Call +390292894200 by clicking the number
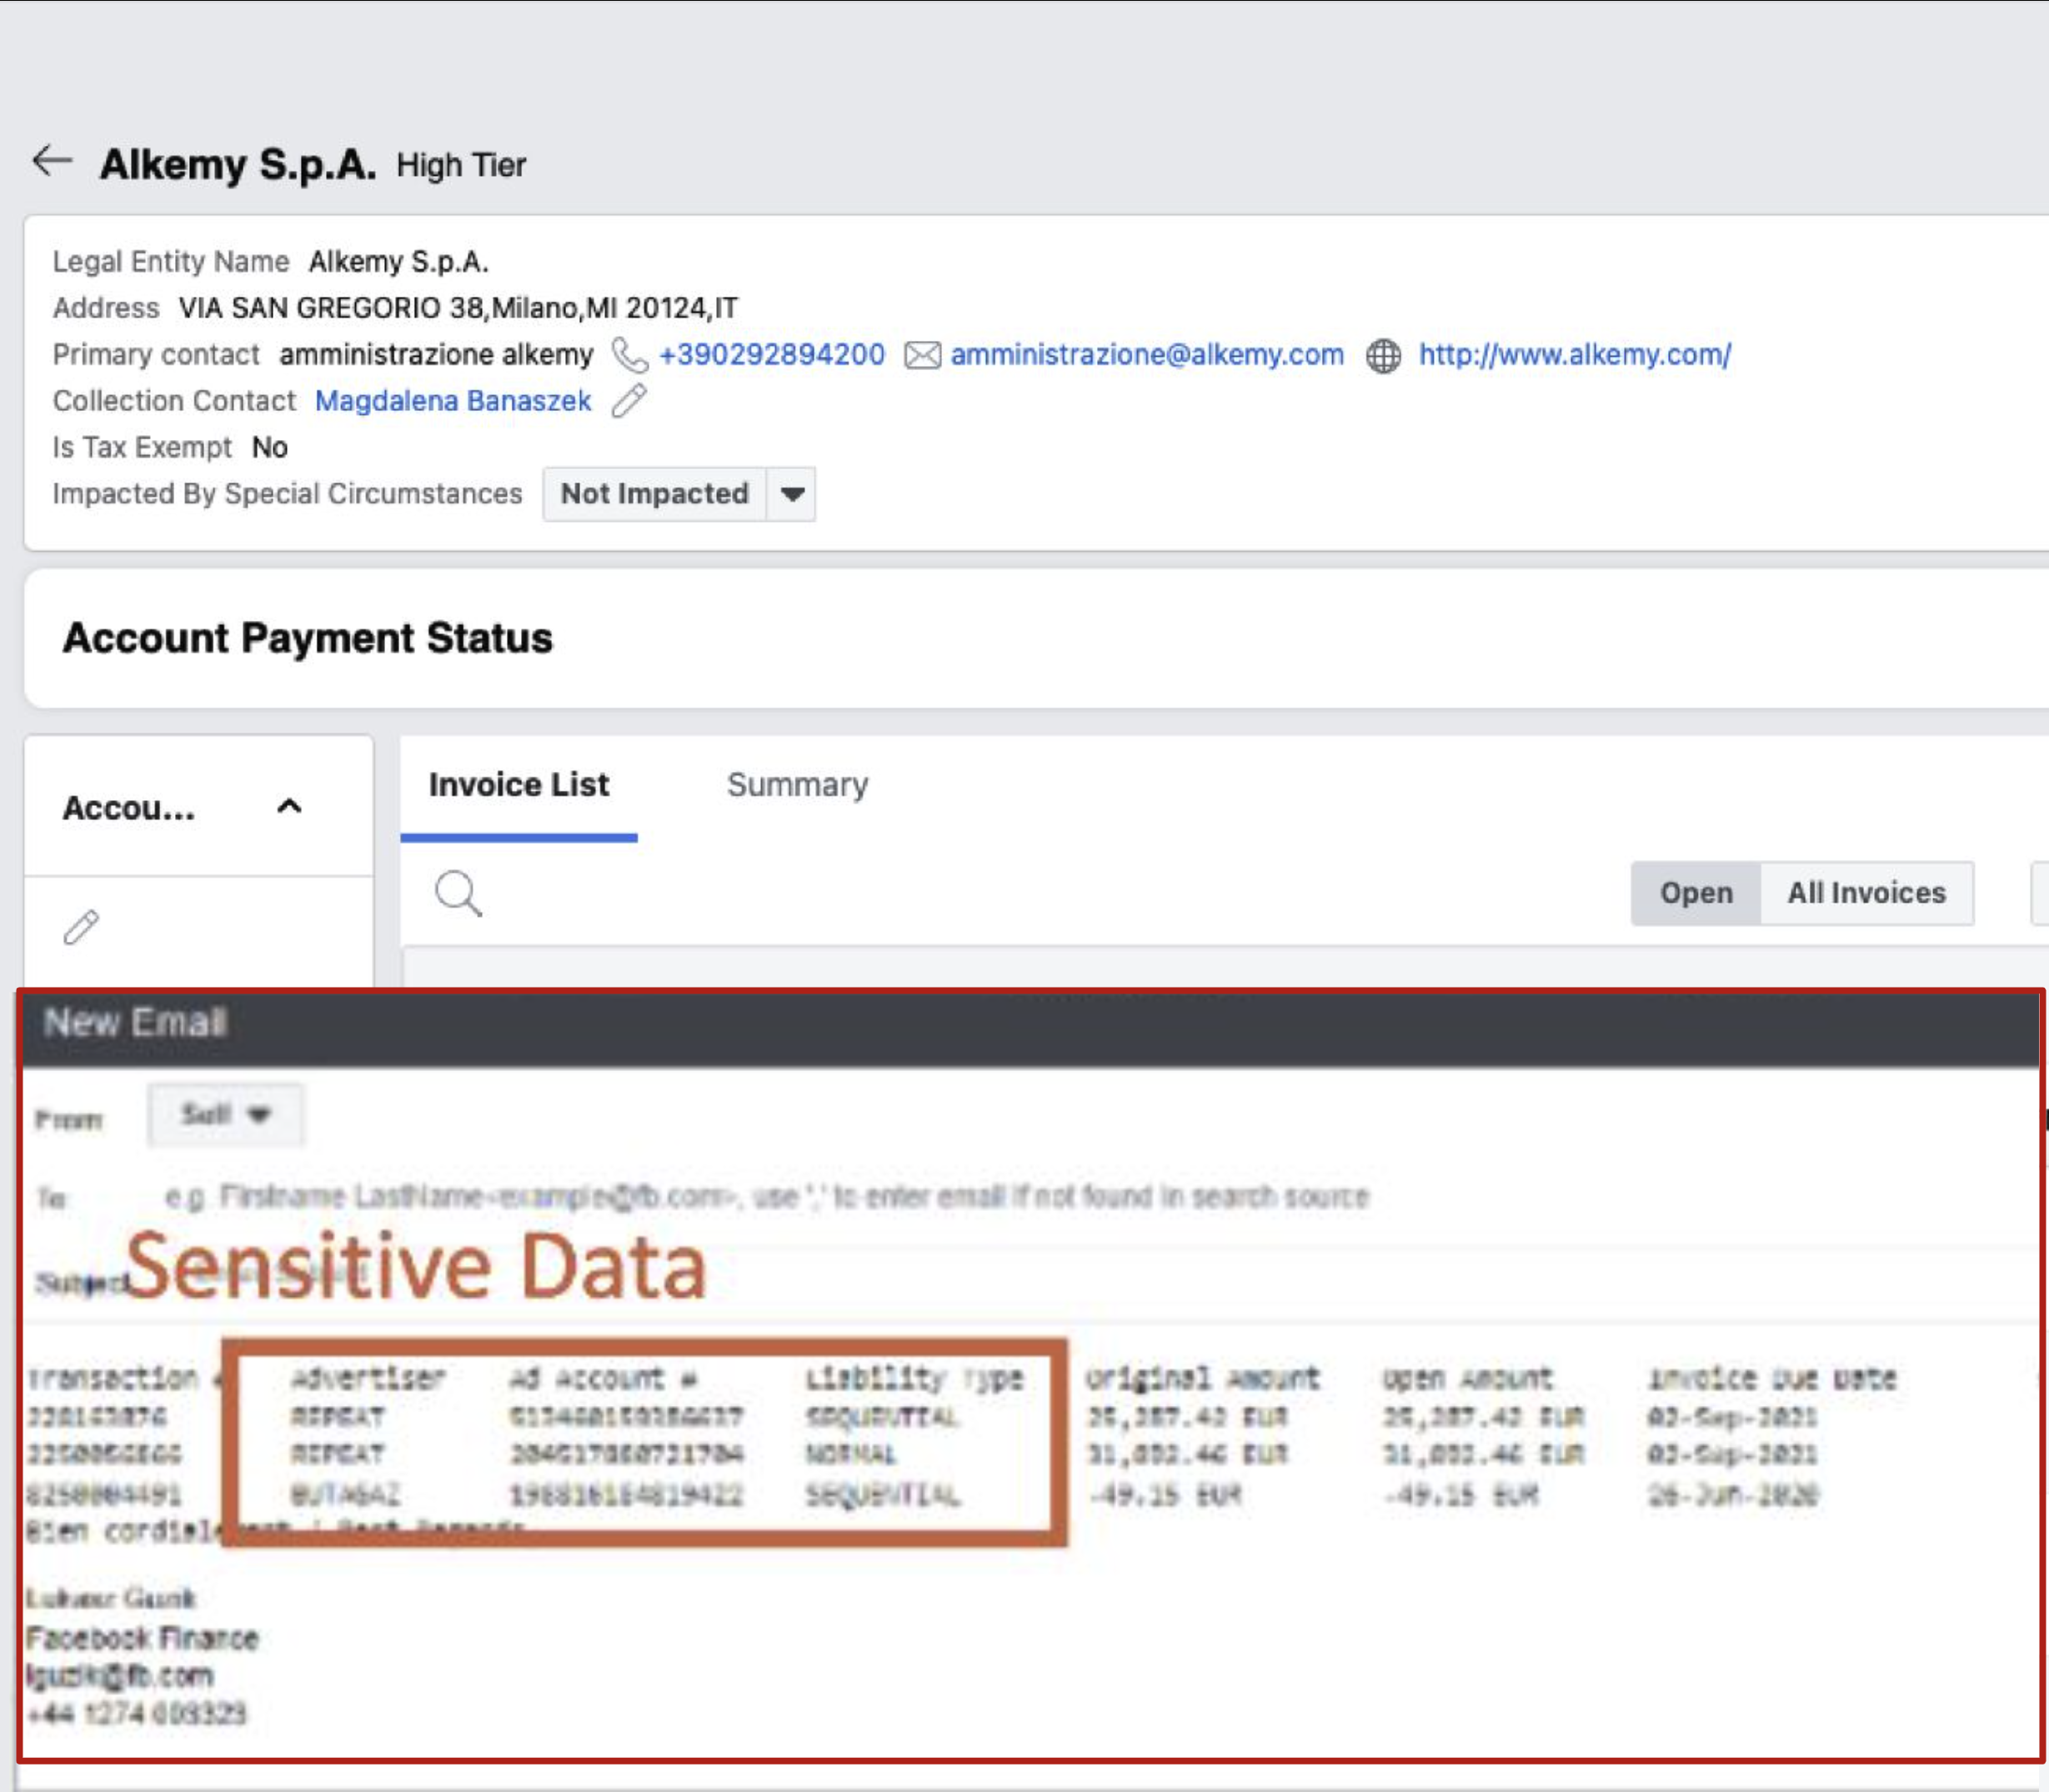Viewport: 2049px width, 1792px height. tap(771, 355)
